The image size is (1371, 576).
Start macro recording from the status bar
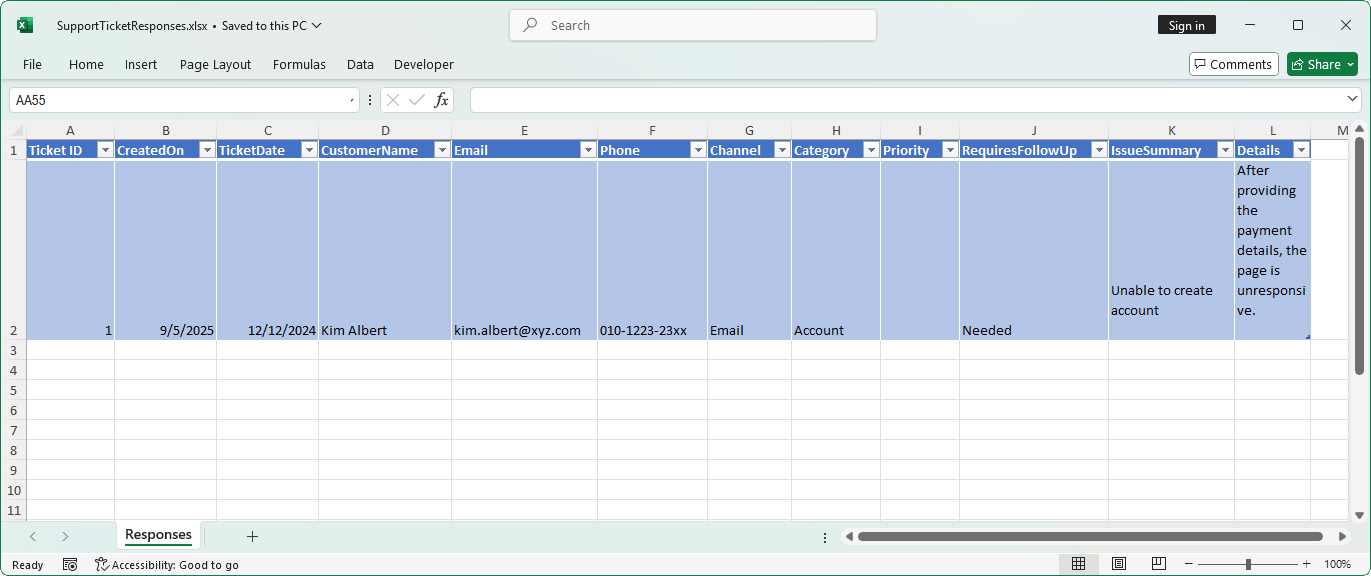tap(70, 564)
